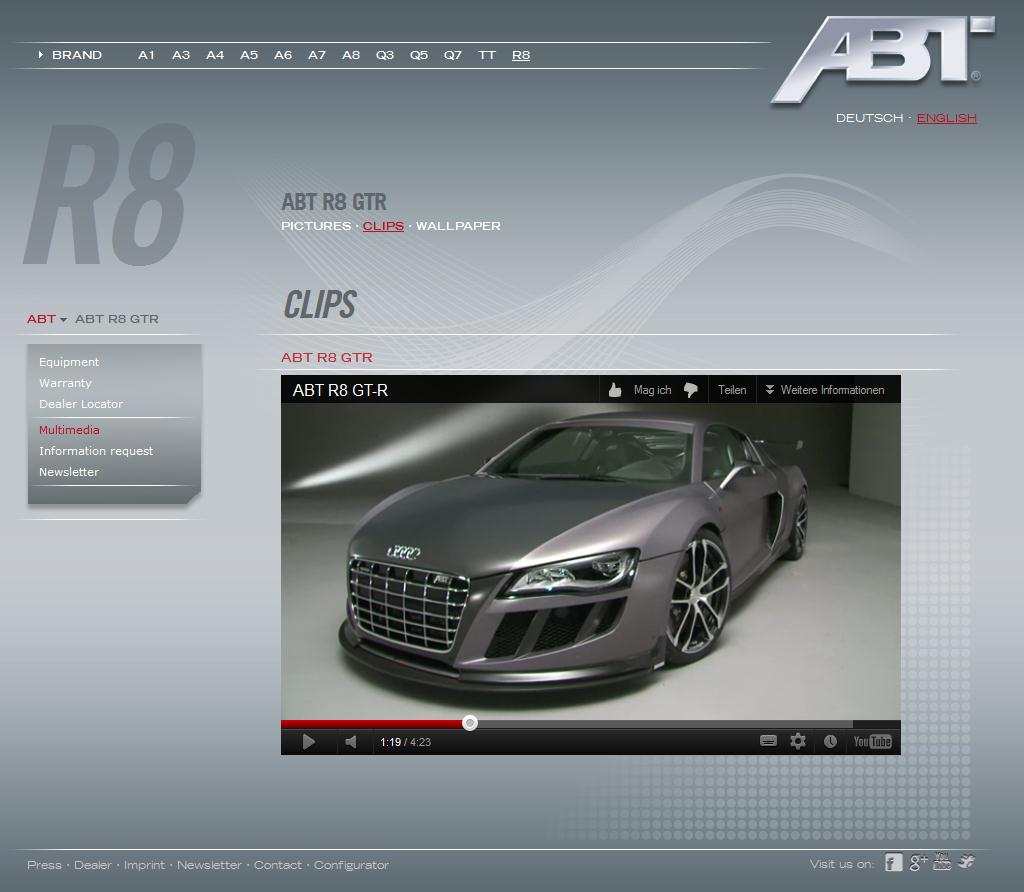Click the ABT R8 GT-R video title
Screen dimensions: 1024x892
(340, 390)
